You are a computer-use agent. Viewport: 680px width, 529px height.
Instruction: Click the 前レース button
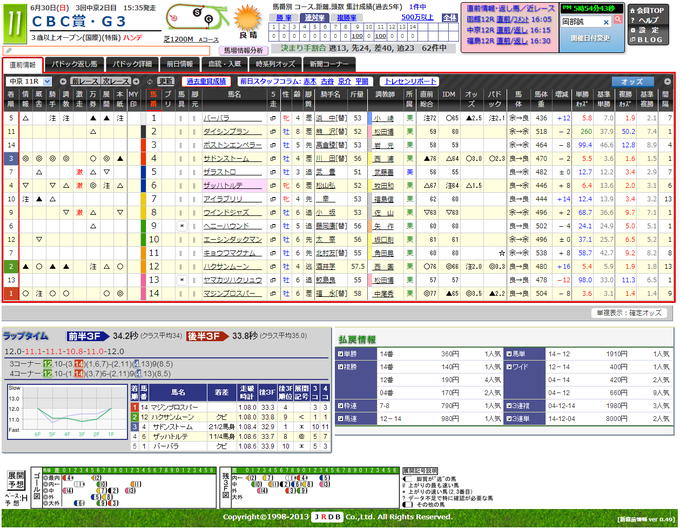click(85, 82)
